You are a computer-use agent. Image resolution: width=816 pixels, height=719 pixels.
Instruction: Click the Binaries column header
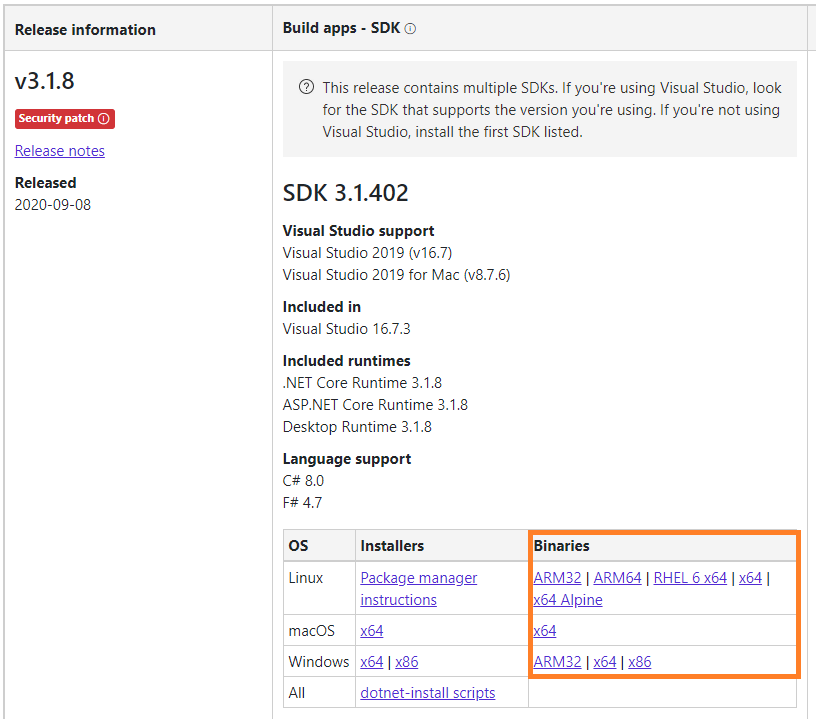click(562, 546)
